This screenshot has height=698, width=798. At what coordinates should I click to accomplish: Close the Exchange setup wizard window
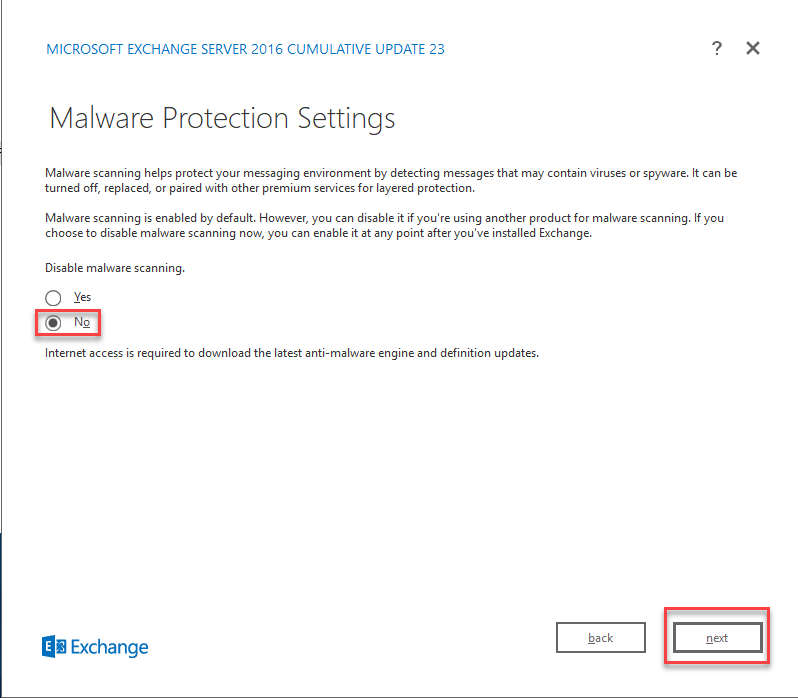(x=753, y=49)
